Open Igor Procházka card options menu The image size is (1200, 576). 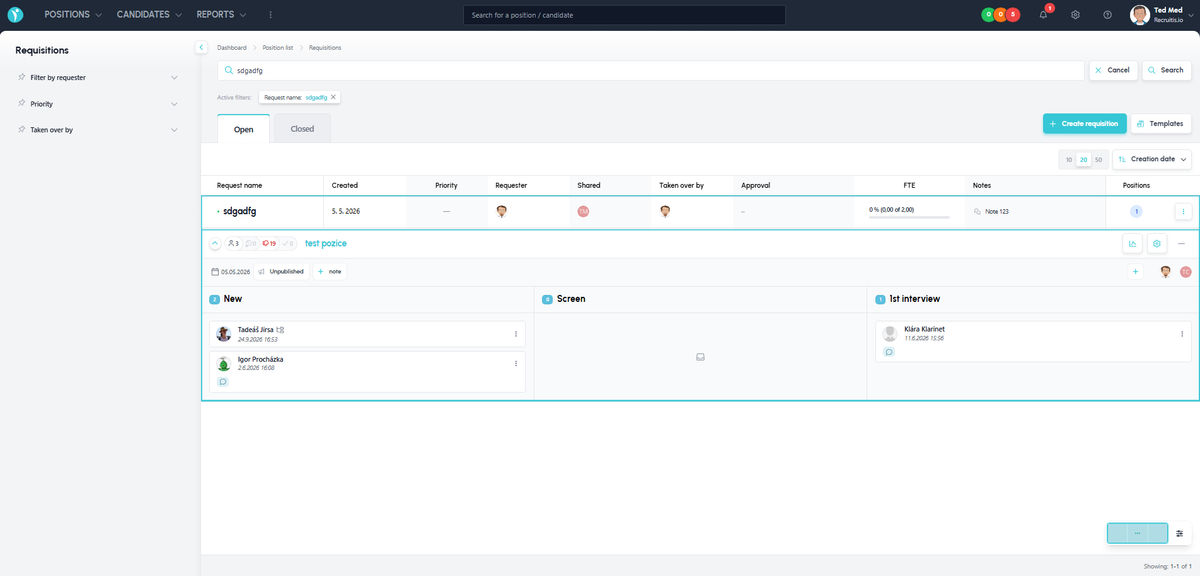pyautogui.click(x=516, y=364)
